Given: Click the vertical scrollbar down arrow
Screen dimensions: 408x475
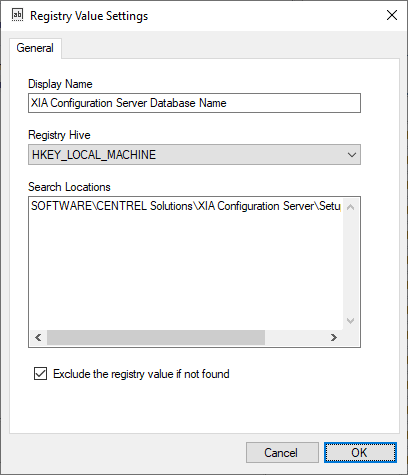Looking at the screenshot, I should click(350, 321).
